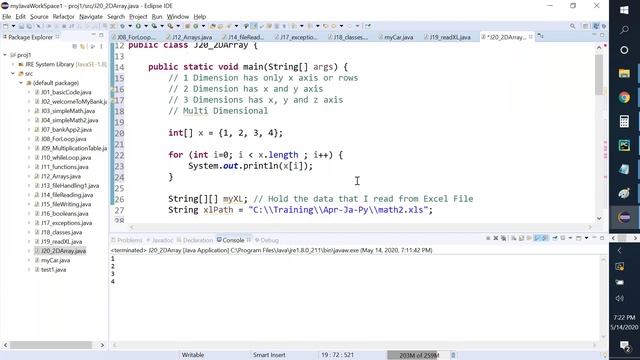This screenshot has height=360, width=640.
Task: Collapse All in Package Explorer toolbar
Action: click(x=75, y=47)
